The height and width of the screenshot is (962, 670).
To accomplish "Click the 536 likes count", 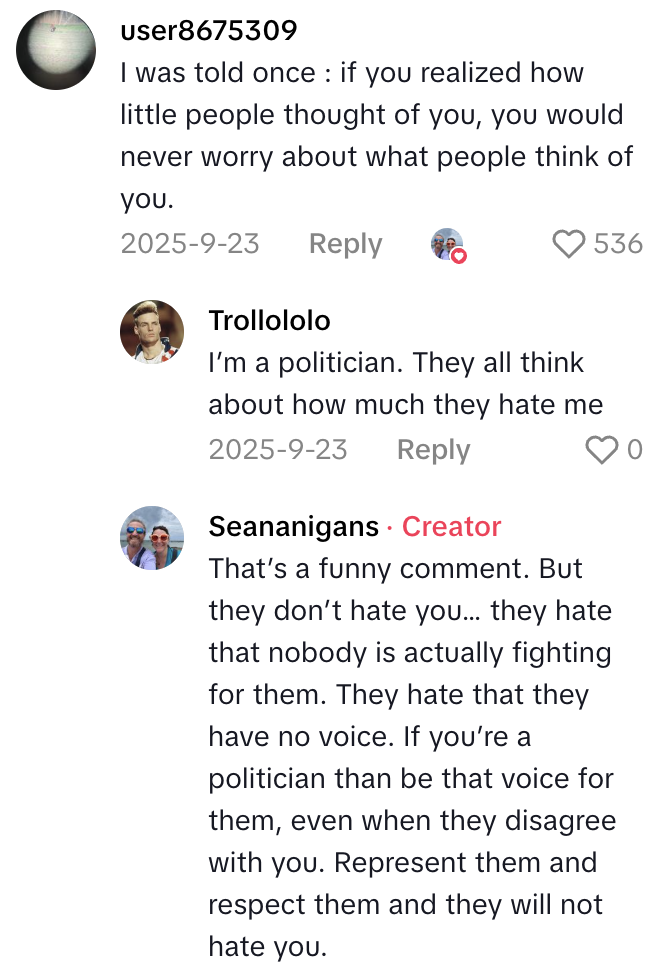I will [618, 244].
